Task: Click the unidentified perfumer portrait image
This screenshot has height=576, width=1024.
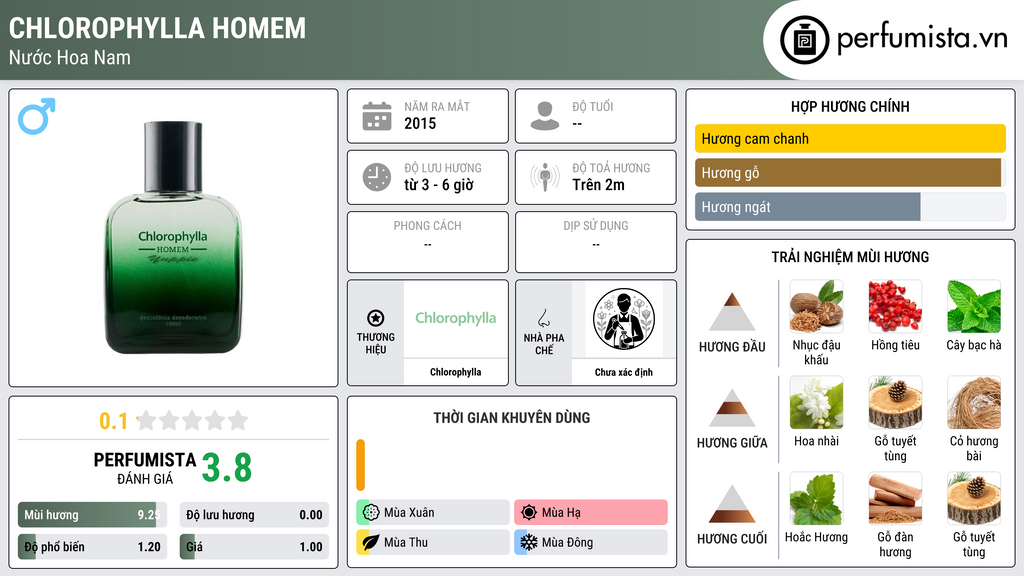Action: (x=624, y=319)
